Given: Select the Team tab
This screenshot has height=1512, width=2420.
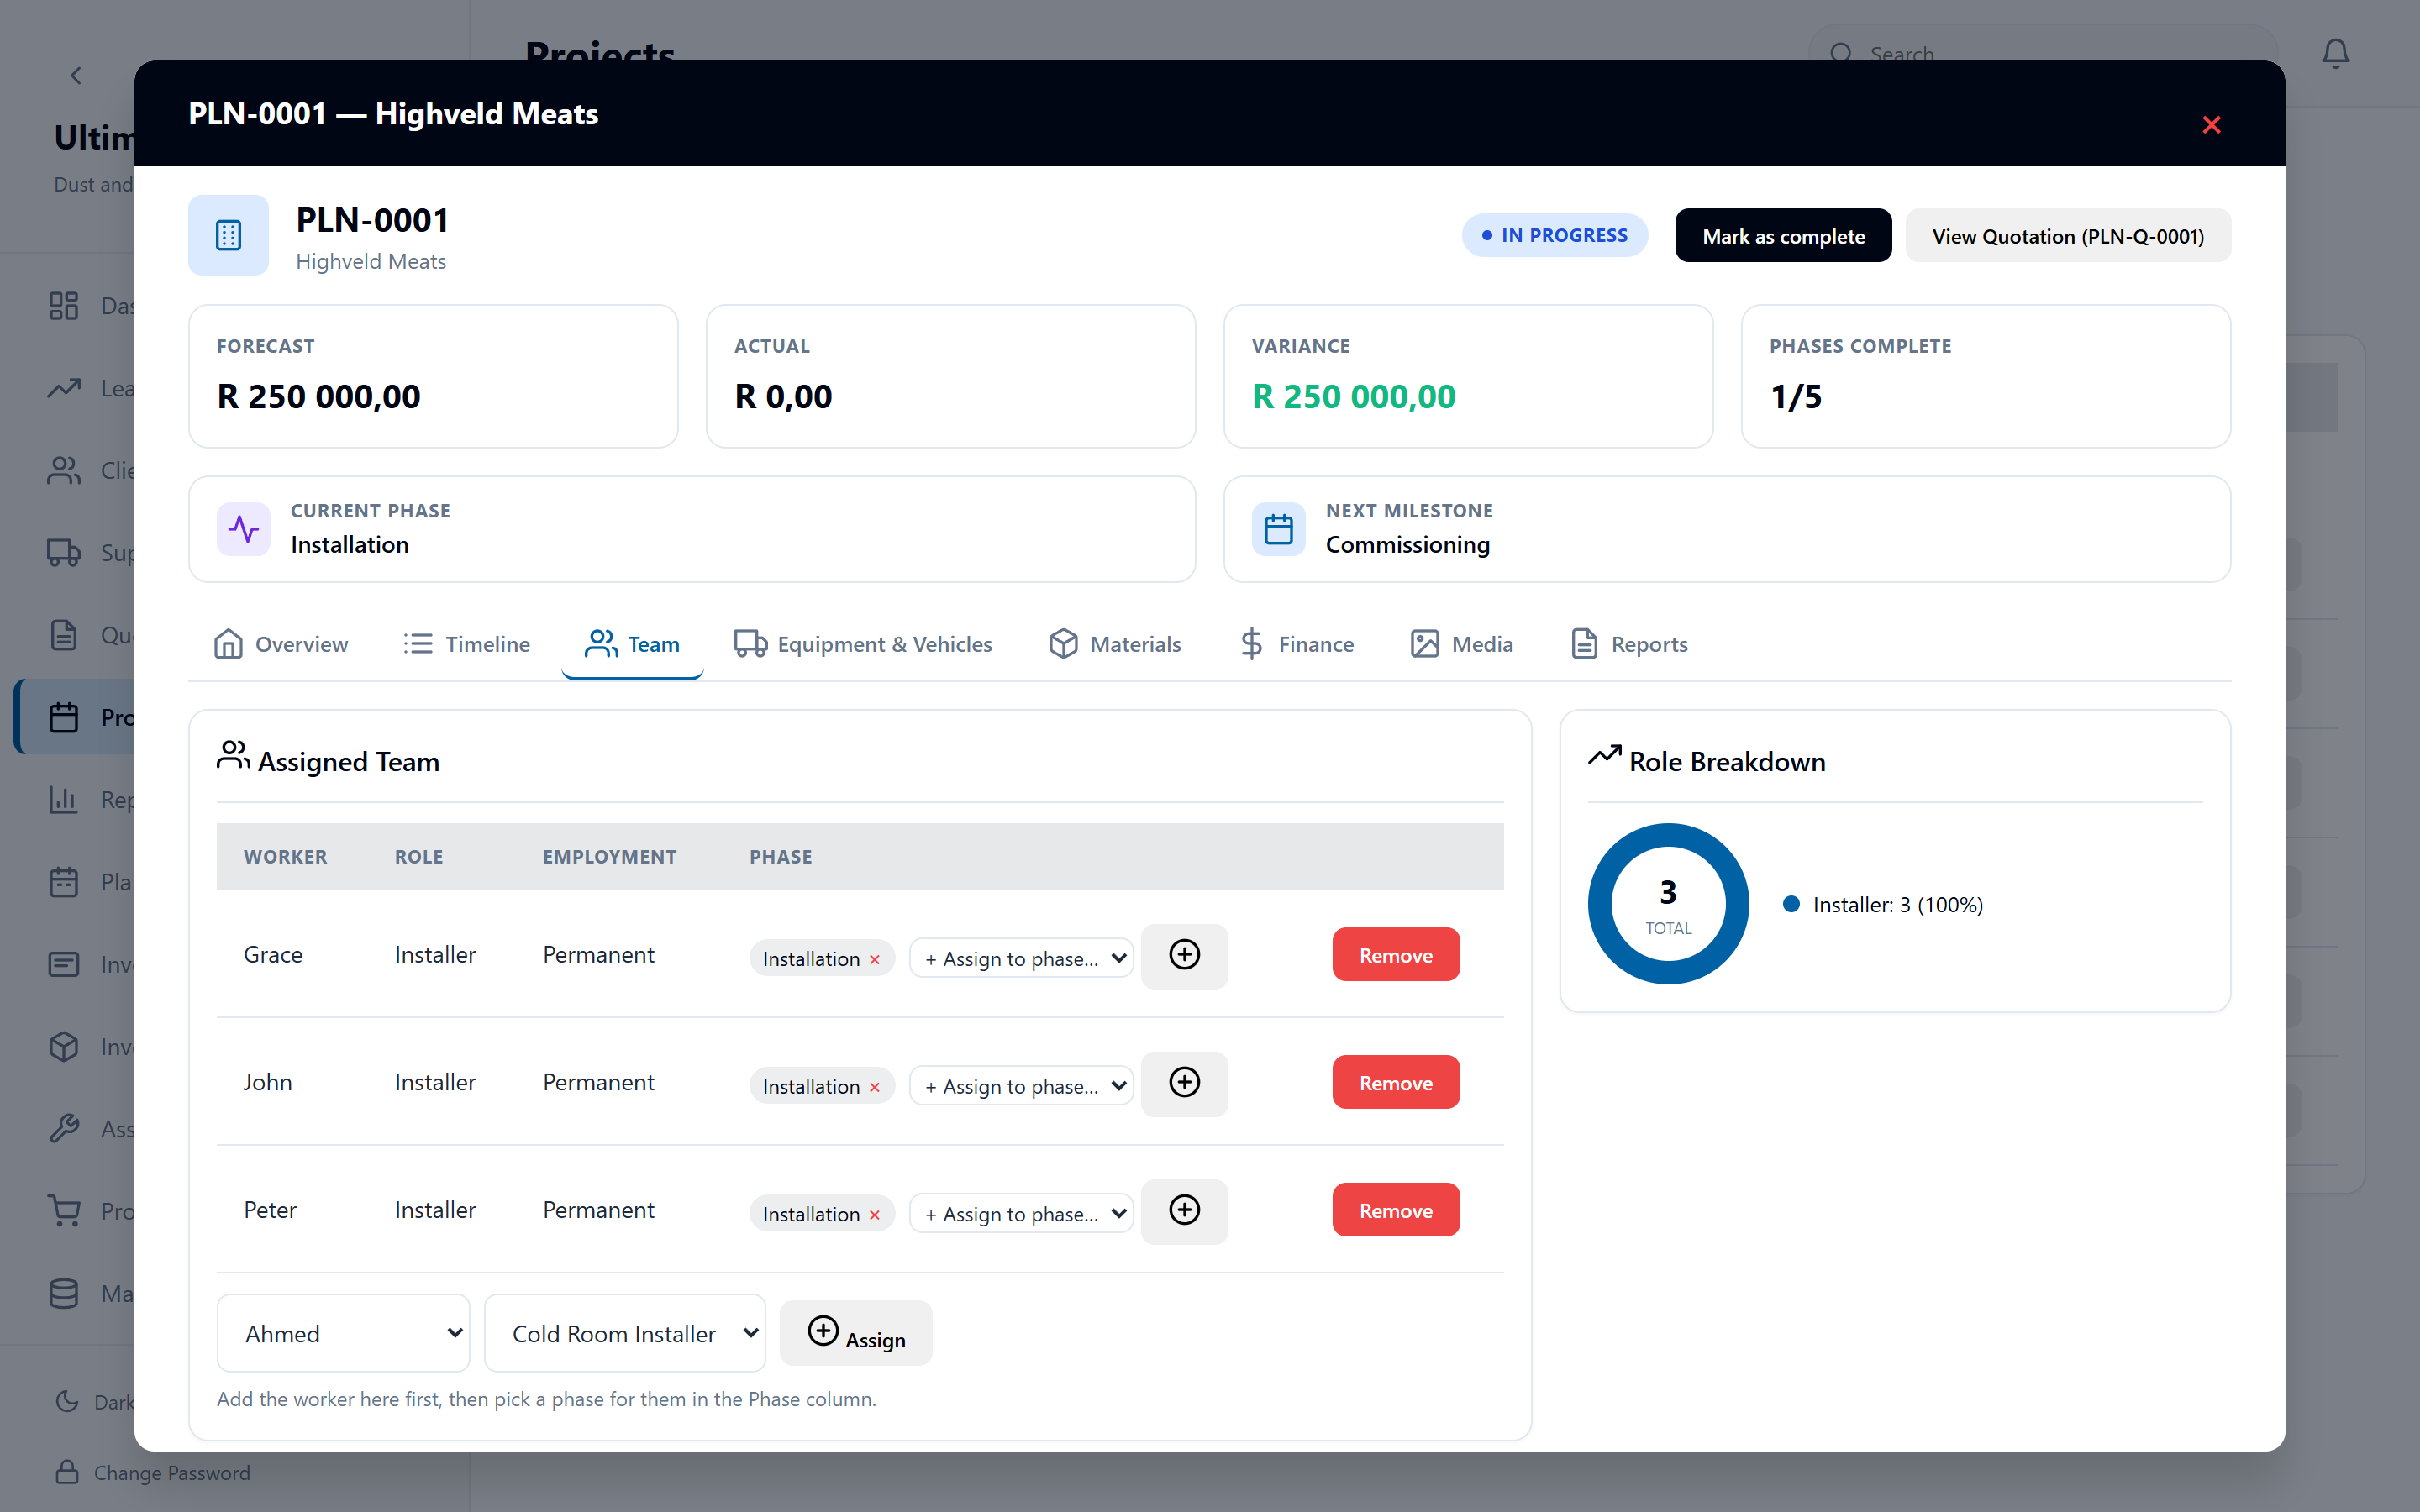Looking at the screenshot, I should pos(633,644).
